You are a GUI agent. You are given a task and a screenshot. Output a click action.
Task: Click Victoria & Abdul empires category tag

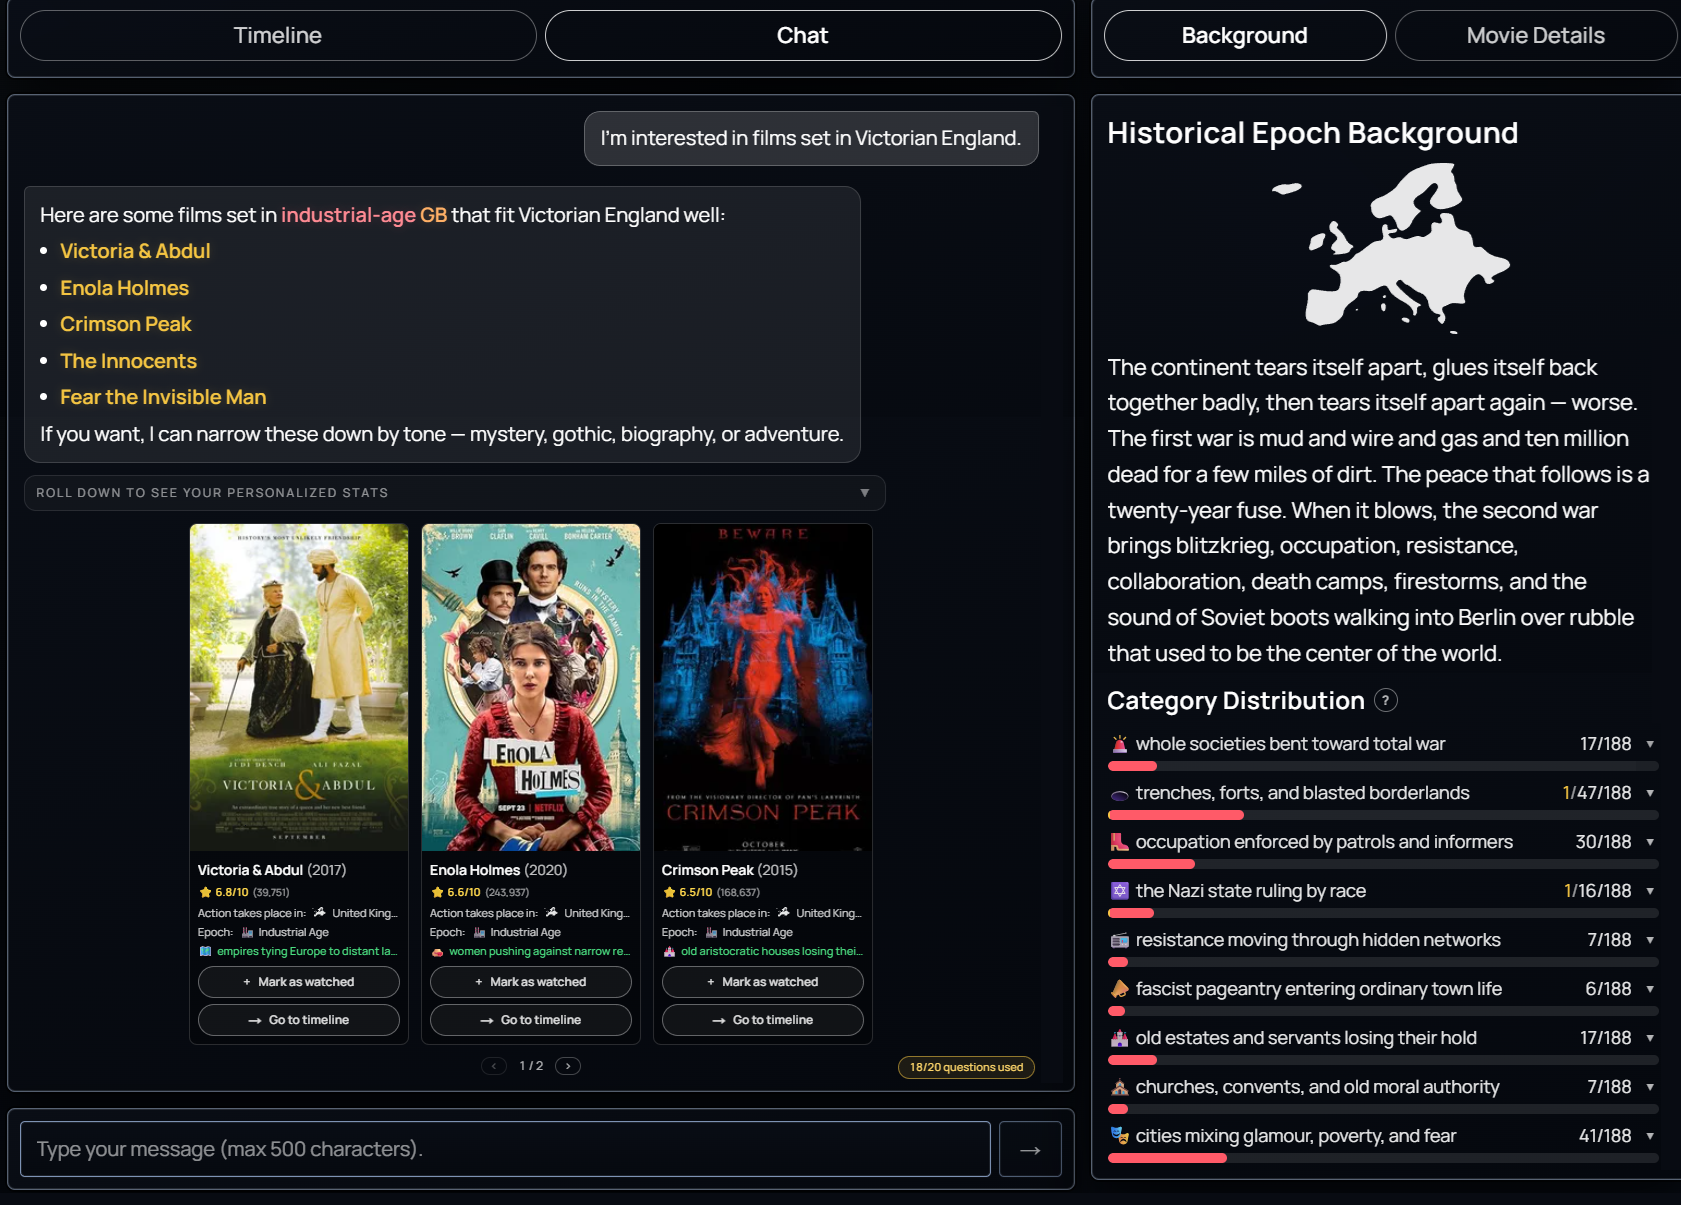coord(299,951)
